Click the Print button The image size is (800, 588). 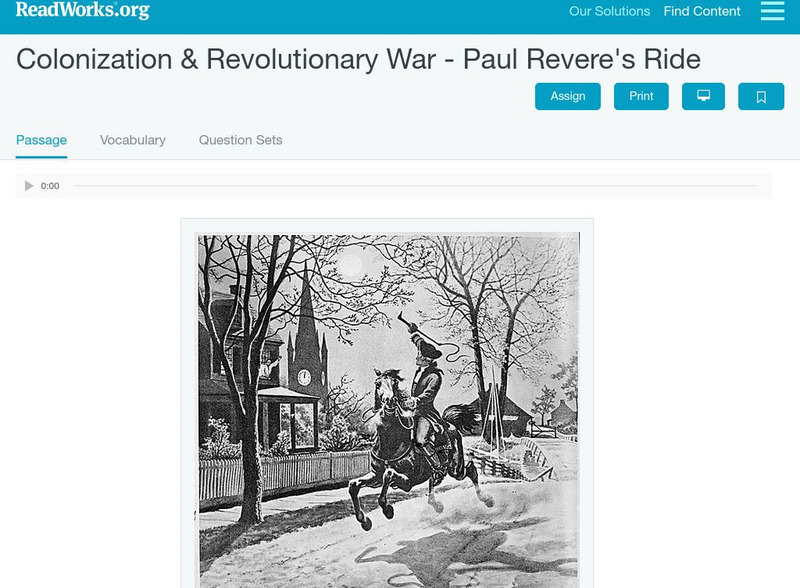pyautogui.click(x=641, y=96)
